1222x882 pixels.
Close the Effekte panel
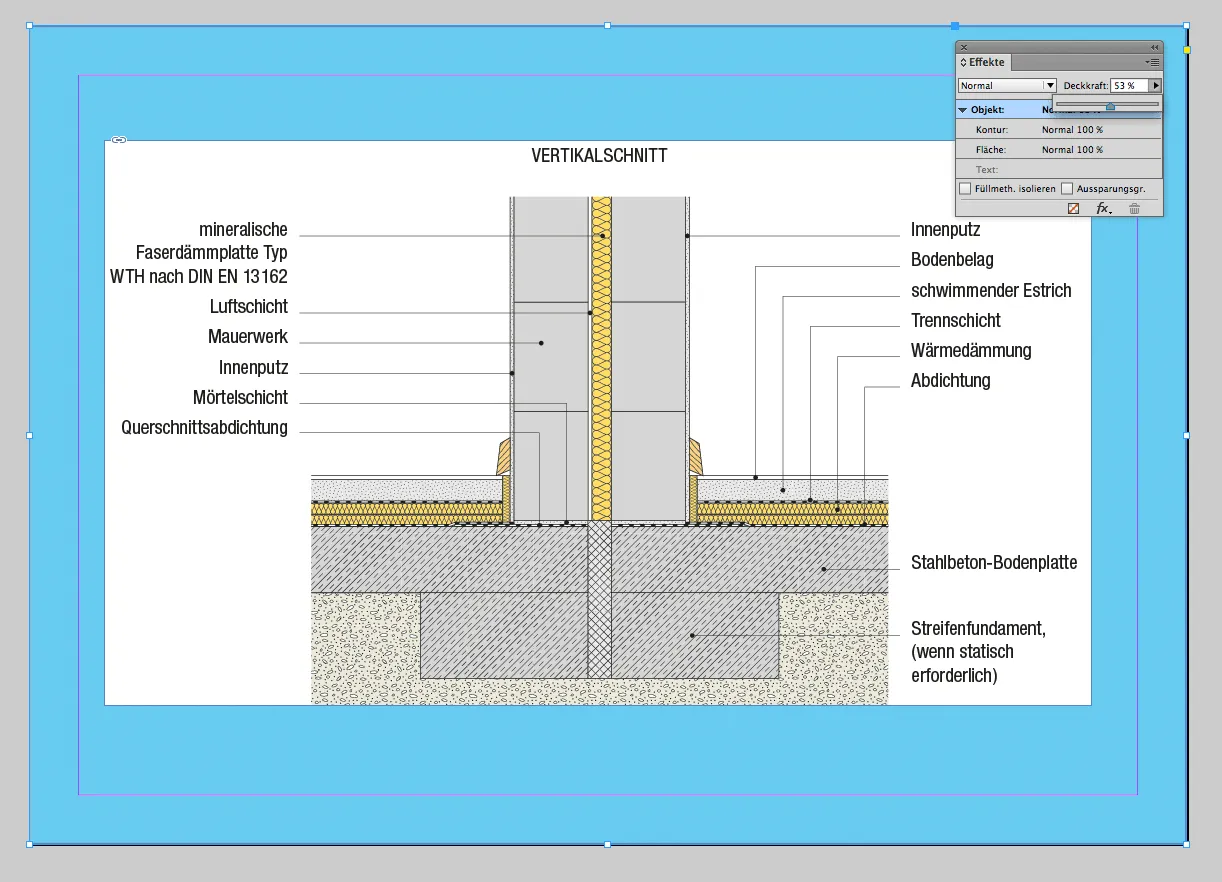click(x=963, y=47)
